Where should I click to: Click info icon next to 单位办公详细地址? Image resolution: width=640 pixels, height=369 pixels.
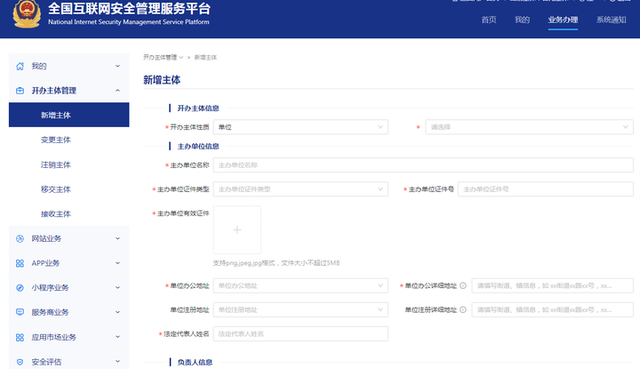click(463, 286)
